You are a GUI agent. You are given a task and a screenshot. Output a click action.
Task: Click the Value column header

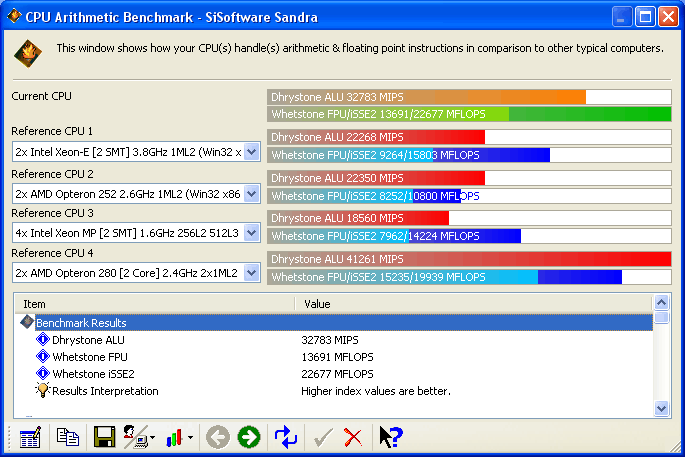(x=474, y=304)
